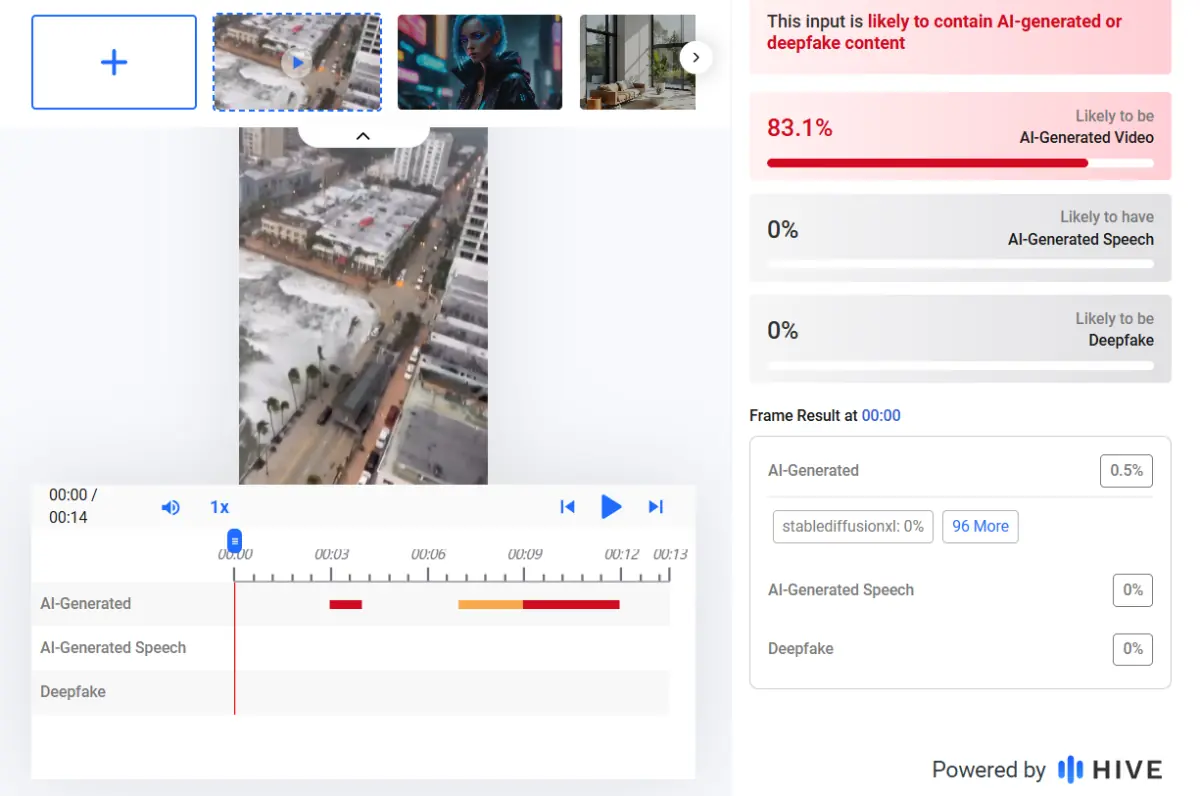Click the stablediffusionxl: 0% tag
The height and width of the screenshot is (796, 1200).
coord(853,526)
